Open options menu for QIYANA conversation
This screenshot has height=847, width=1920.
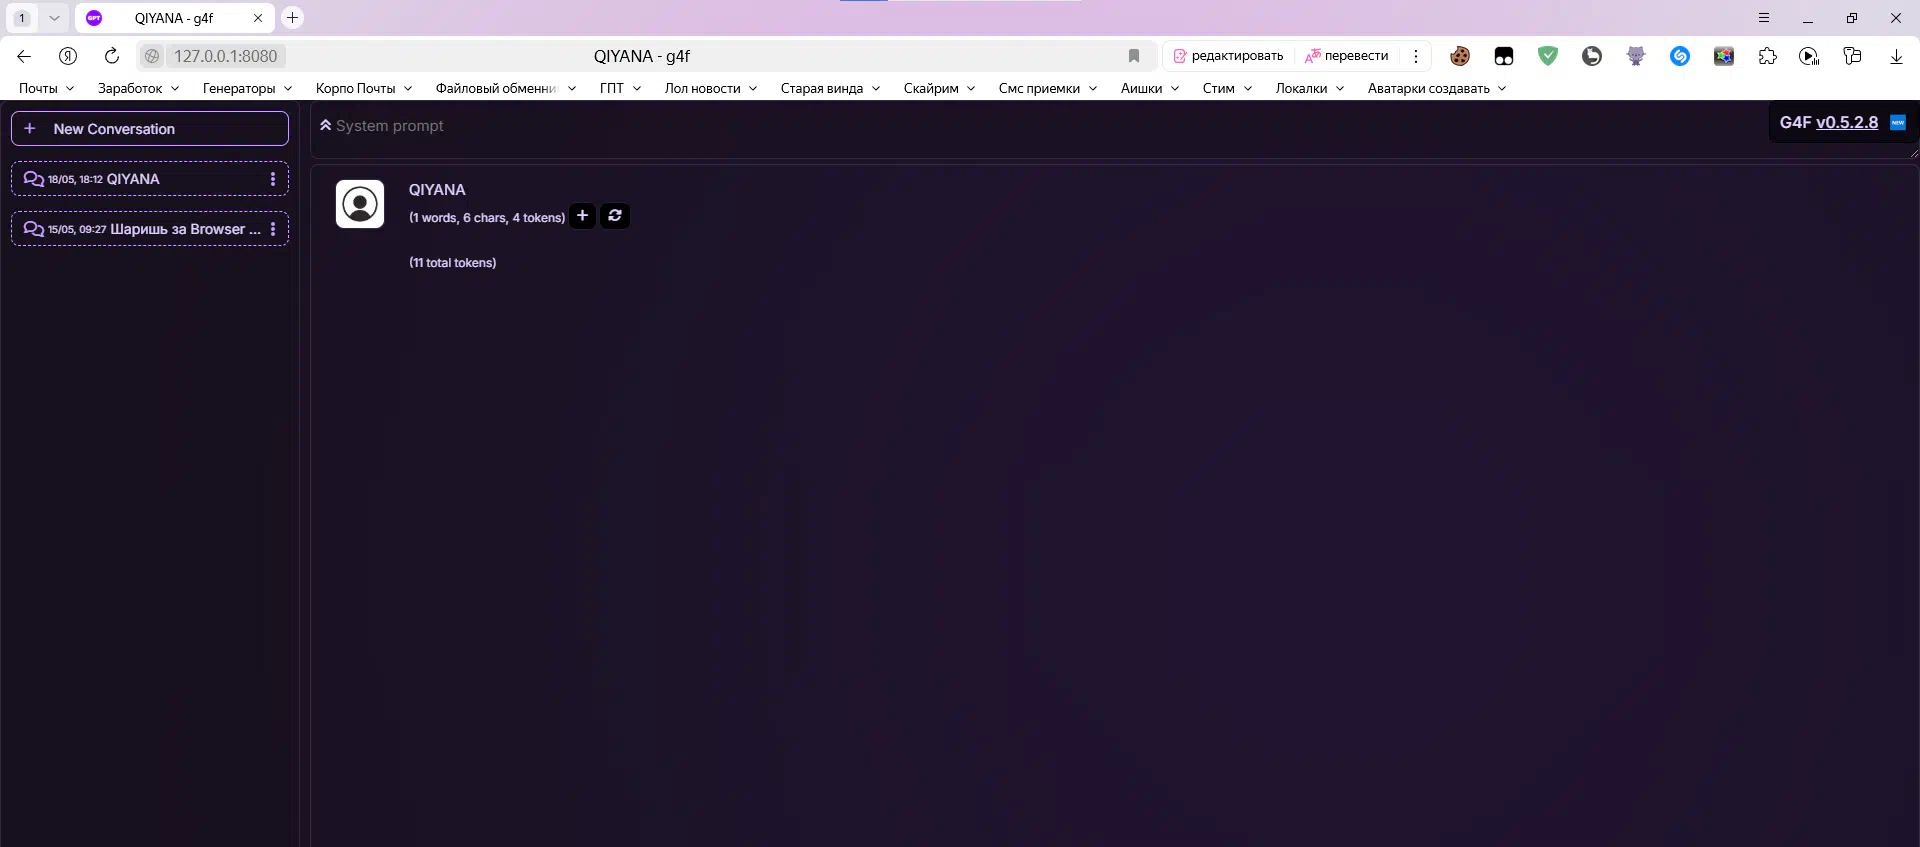(x=273, y=179)
